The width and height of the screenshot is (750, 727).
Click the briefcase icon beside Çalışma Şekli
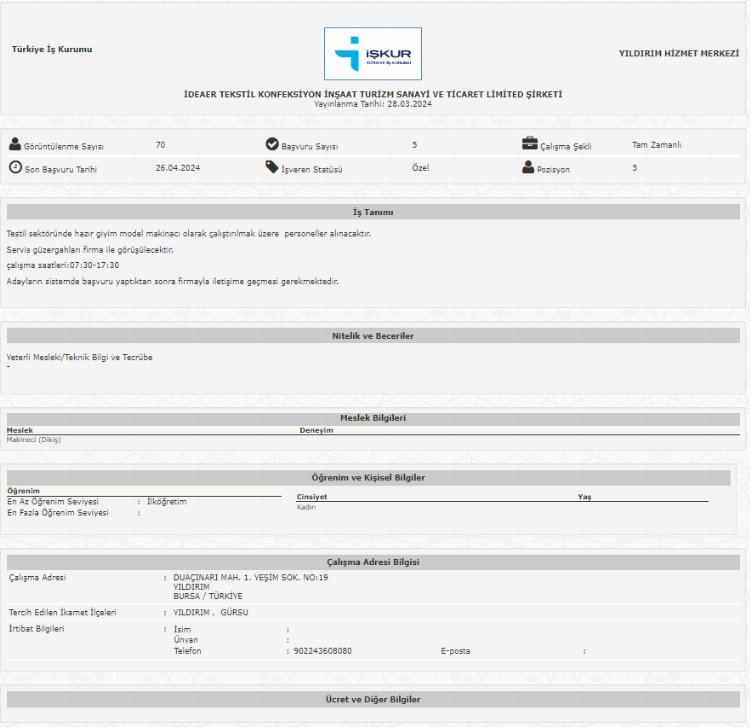coord(529,144)
